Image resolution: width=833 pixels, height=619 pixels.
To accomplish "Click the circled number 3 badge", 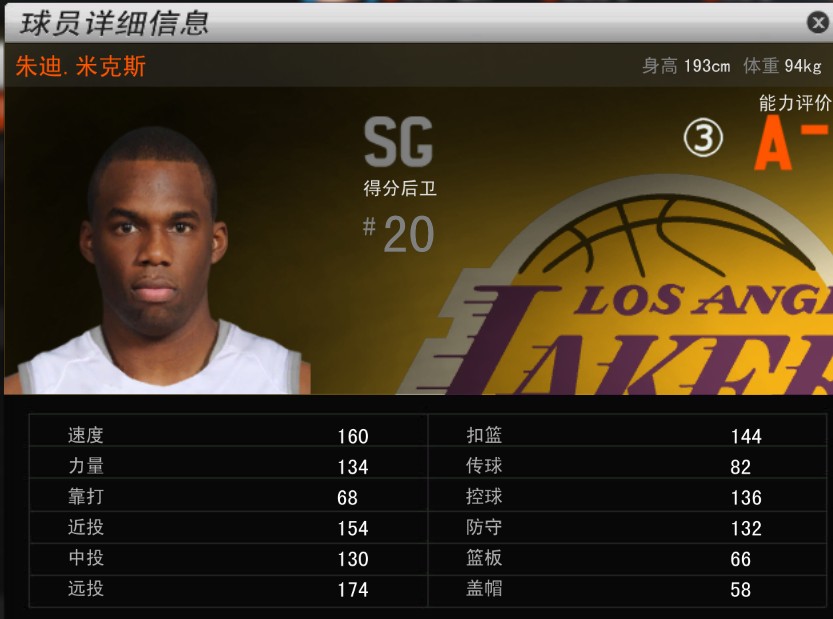I will click(x=703, y=138).
